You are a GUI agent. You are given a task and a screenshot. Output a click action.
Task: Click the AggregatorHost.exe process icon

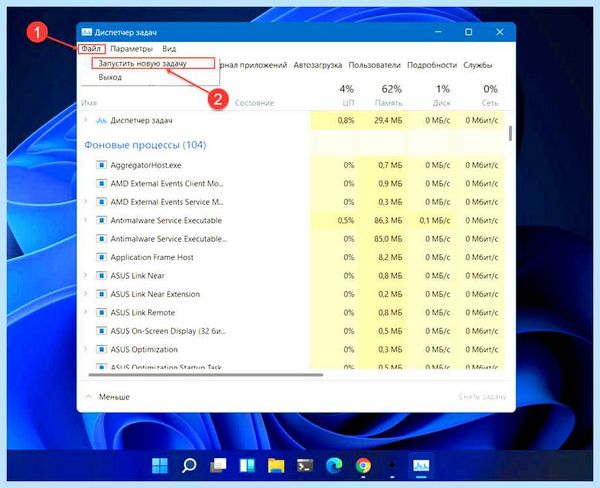pos(101,165)
